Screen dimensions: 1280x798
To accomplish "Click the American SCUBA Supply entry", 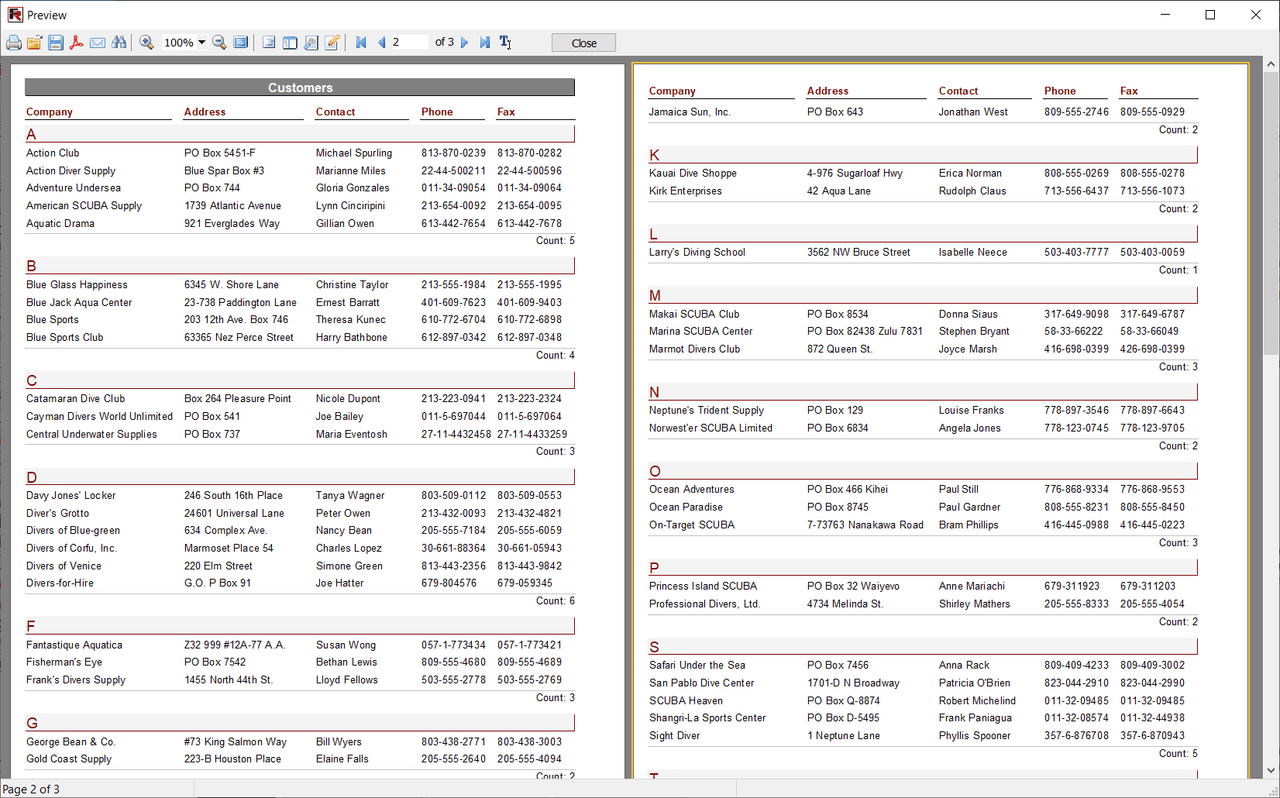I will (84, 206).
